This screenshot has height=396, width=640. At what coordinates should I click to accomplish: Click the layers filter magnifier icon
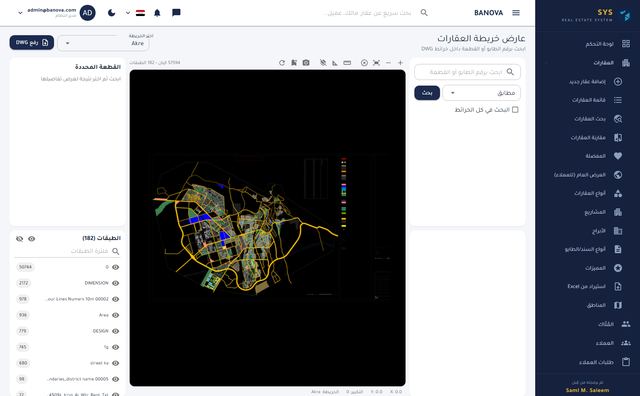pos(116,251)
